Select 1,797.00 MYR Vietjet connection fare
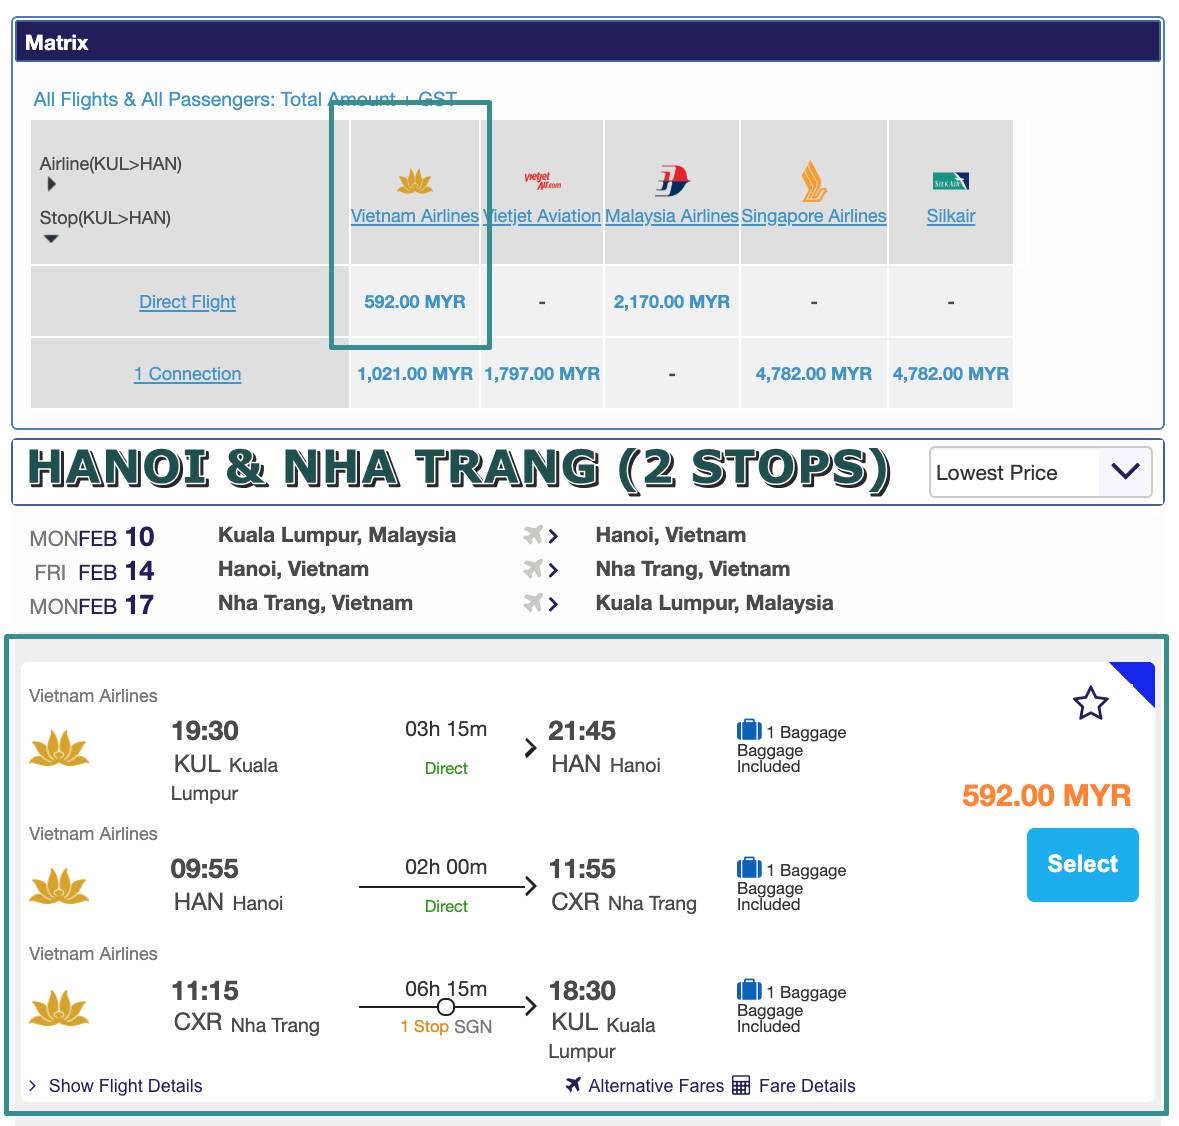The height and width of the screenshot is (1126, 1179). click(x=542, y=374)
